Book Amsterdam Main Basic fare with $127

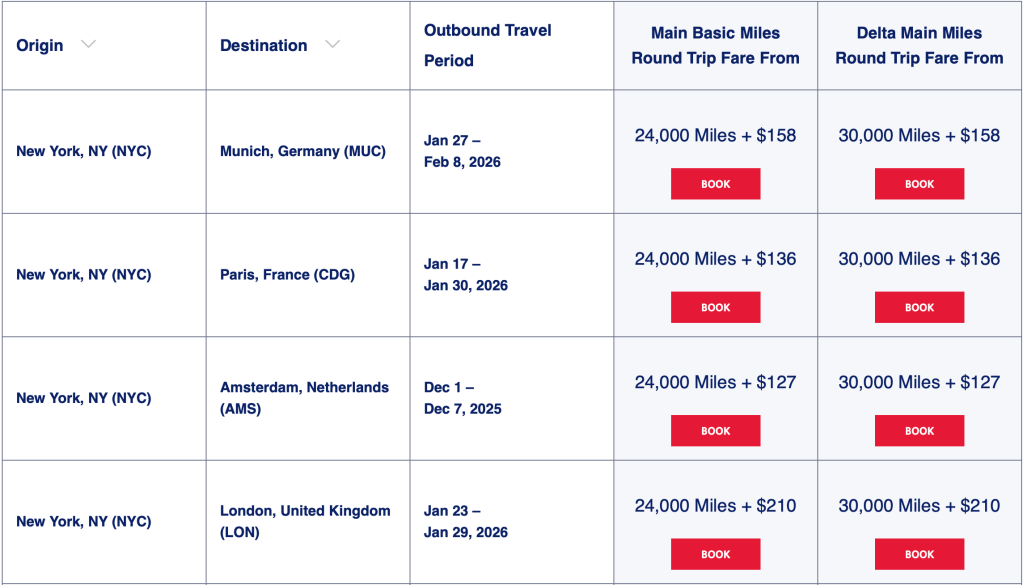point(715,431)
